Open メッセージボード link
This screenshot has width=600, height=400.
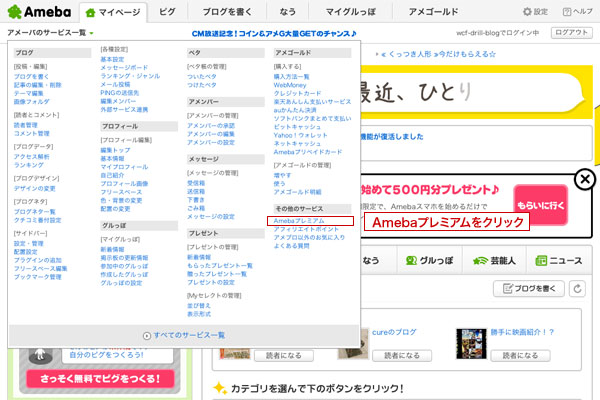(124, 68)
